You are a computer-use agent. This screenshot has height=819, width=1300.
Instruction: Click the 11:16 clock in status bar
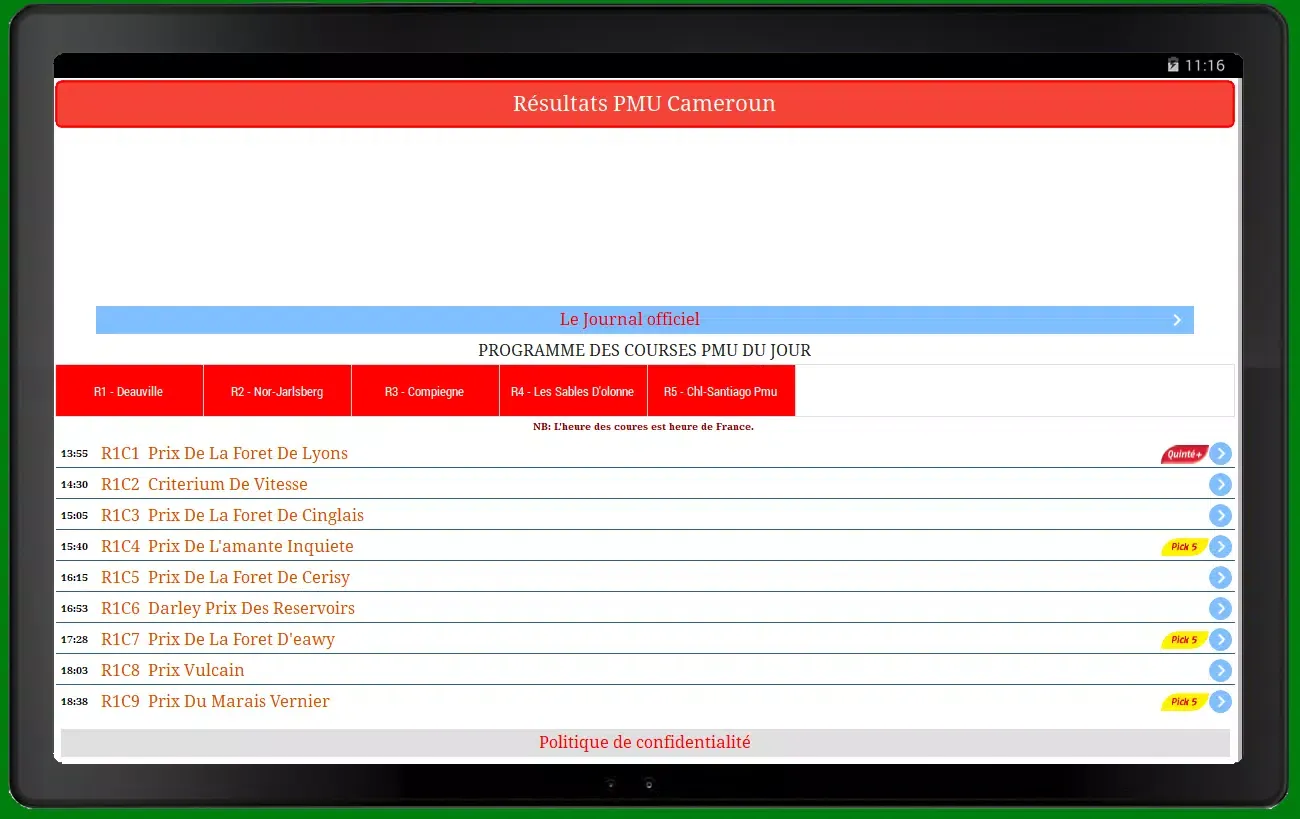tap(1205, 66)
